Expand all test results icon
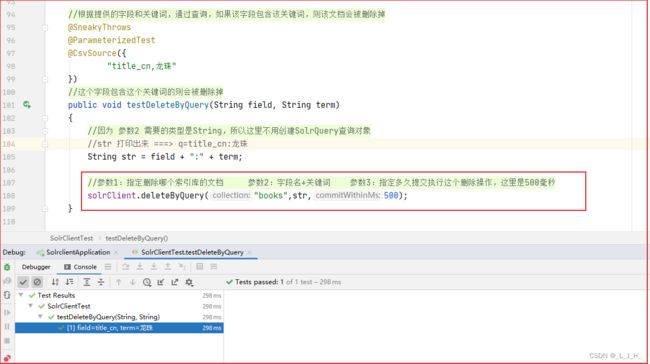650x364 pixels. pos(87,282)
